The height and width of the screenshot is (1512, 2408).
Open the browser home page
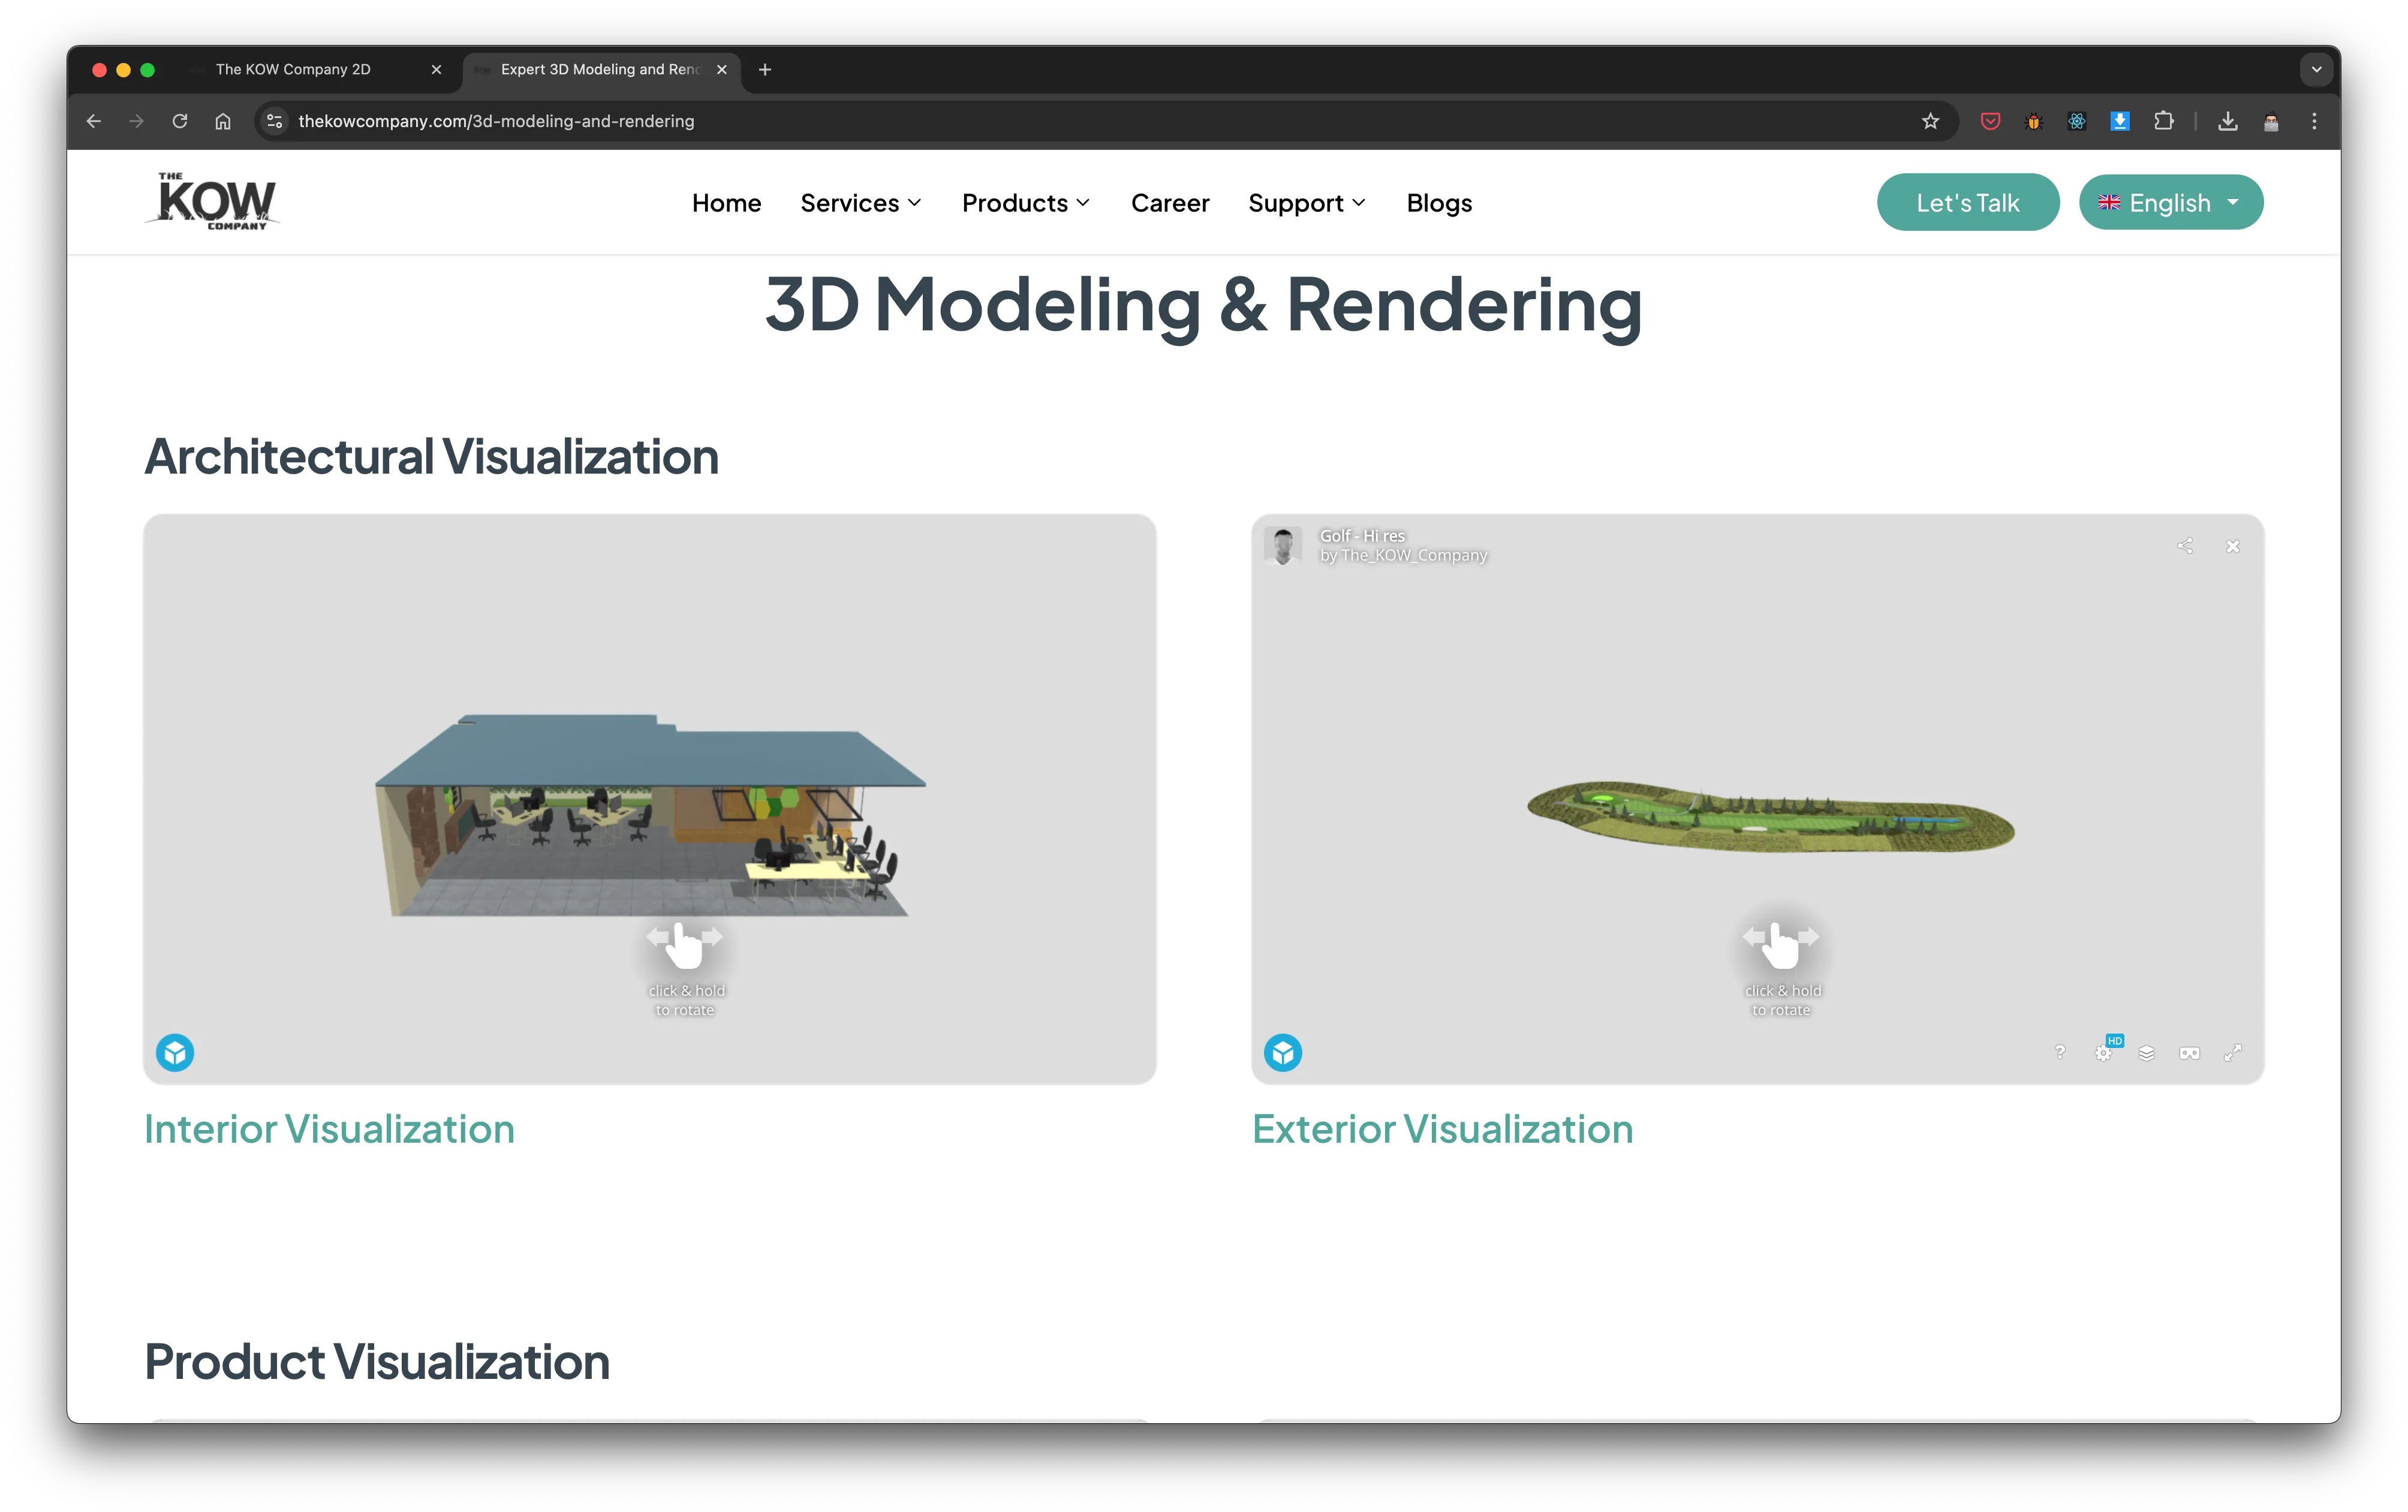tap(223, 121)
